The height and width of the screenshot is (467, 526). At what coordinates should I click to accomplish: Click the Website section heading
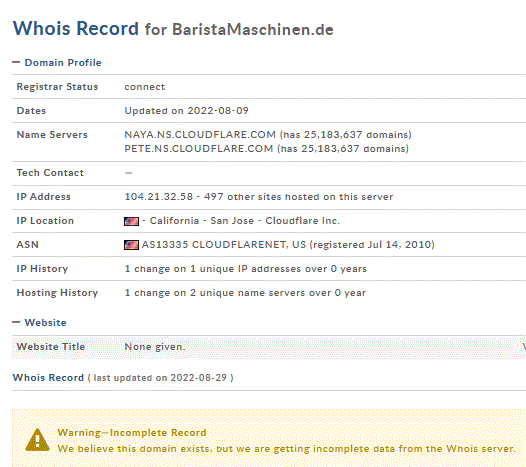click(45, 322)
